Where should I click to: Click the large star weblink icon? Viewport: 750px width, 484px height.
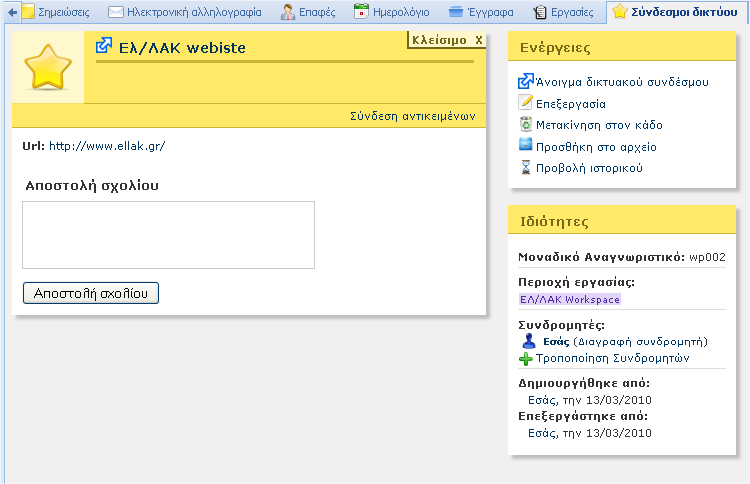click(x=47, y=67)
